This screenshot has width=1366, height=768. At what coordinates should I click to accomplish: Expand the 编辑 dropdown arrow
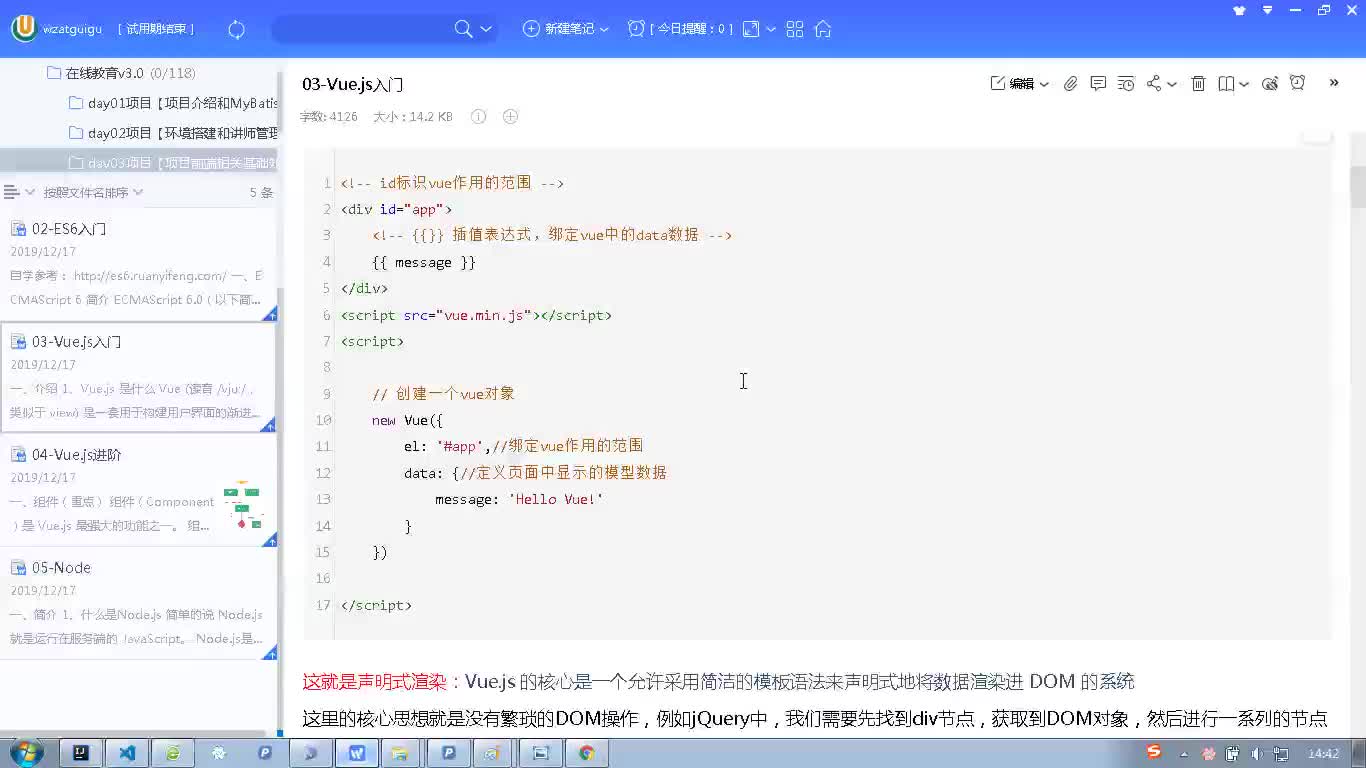pos(1044,85)
